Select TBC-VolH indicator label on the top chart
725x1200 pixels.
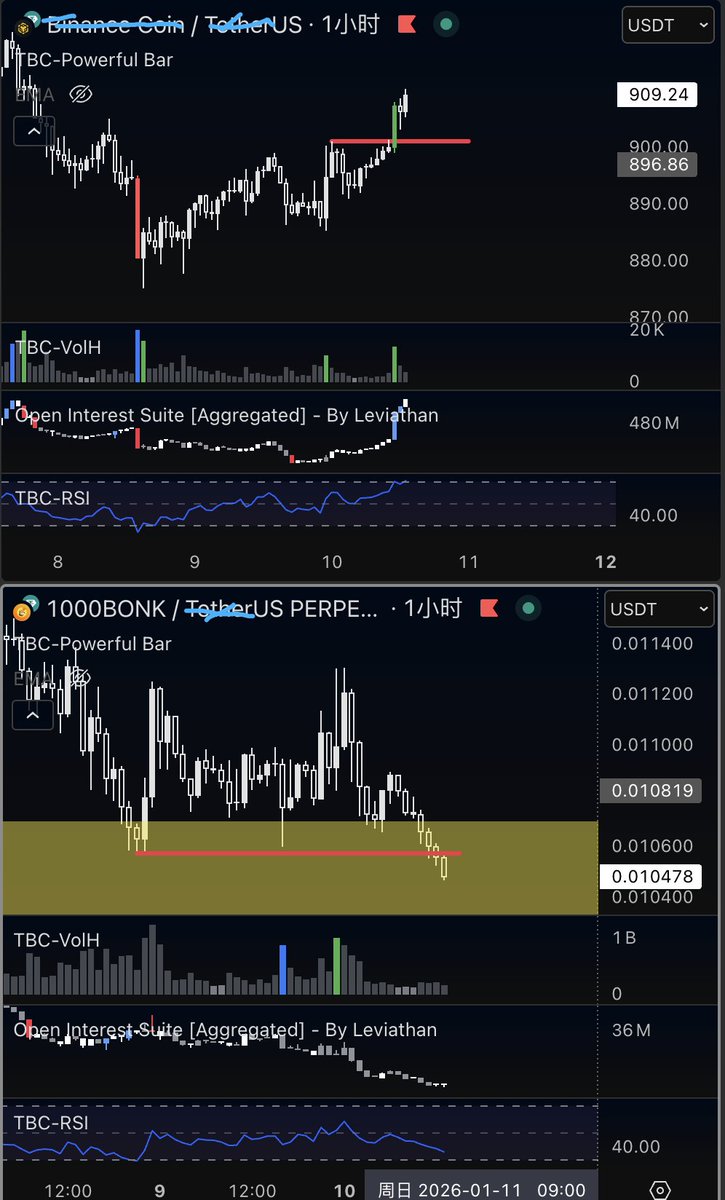click(58, 348)
